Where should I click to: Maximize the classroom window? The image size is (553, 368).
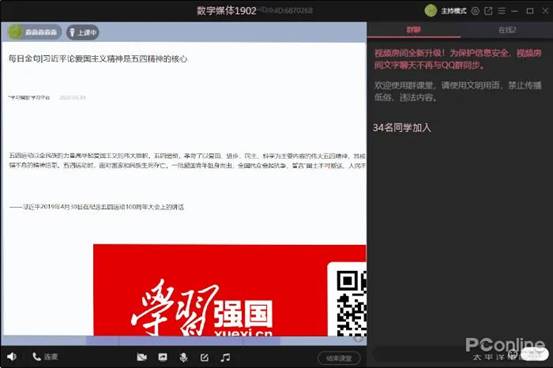530,11
